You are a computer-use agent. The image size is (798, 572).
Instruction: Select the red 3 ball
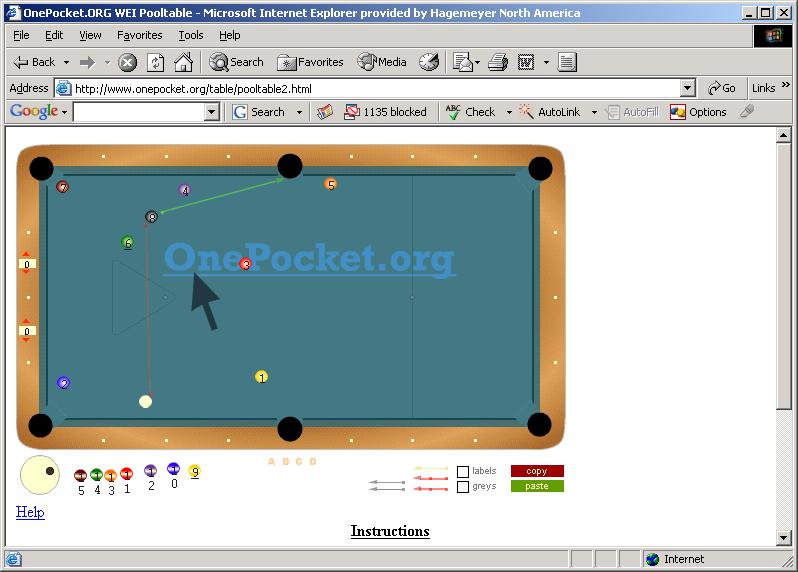coord(246,264)
